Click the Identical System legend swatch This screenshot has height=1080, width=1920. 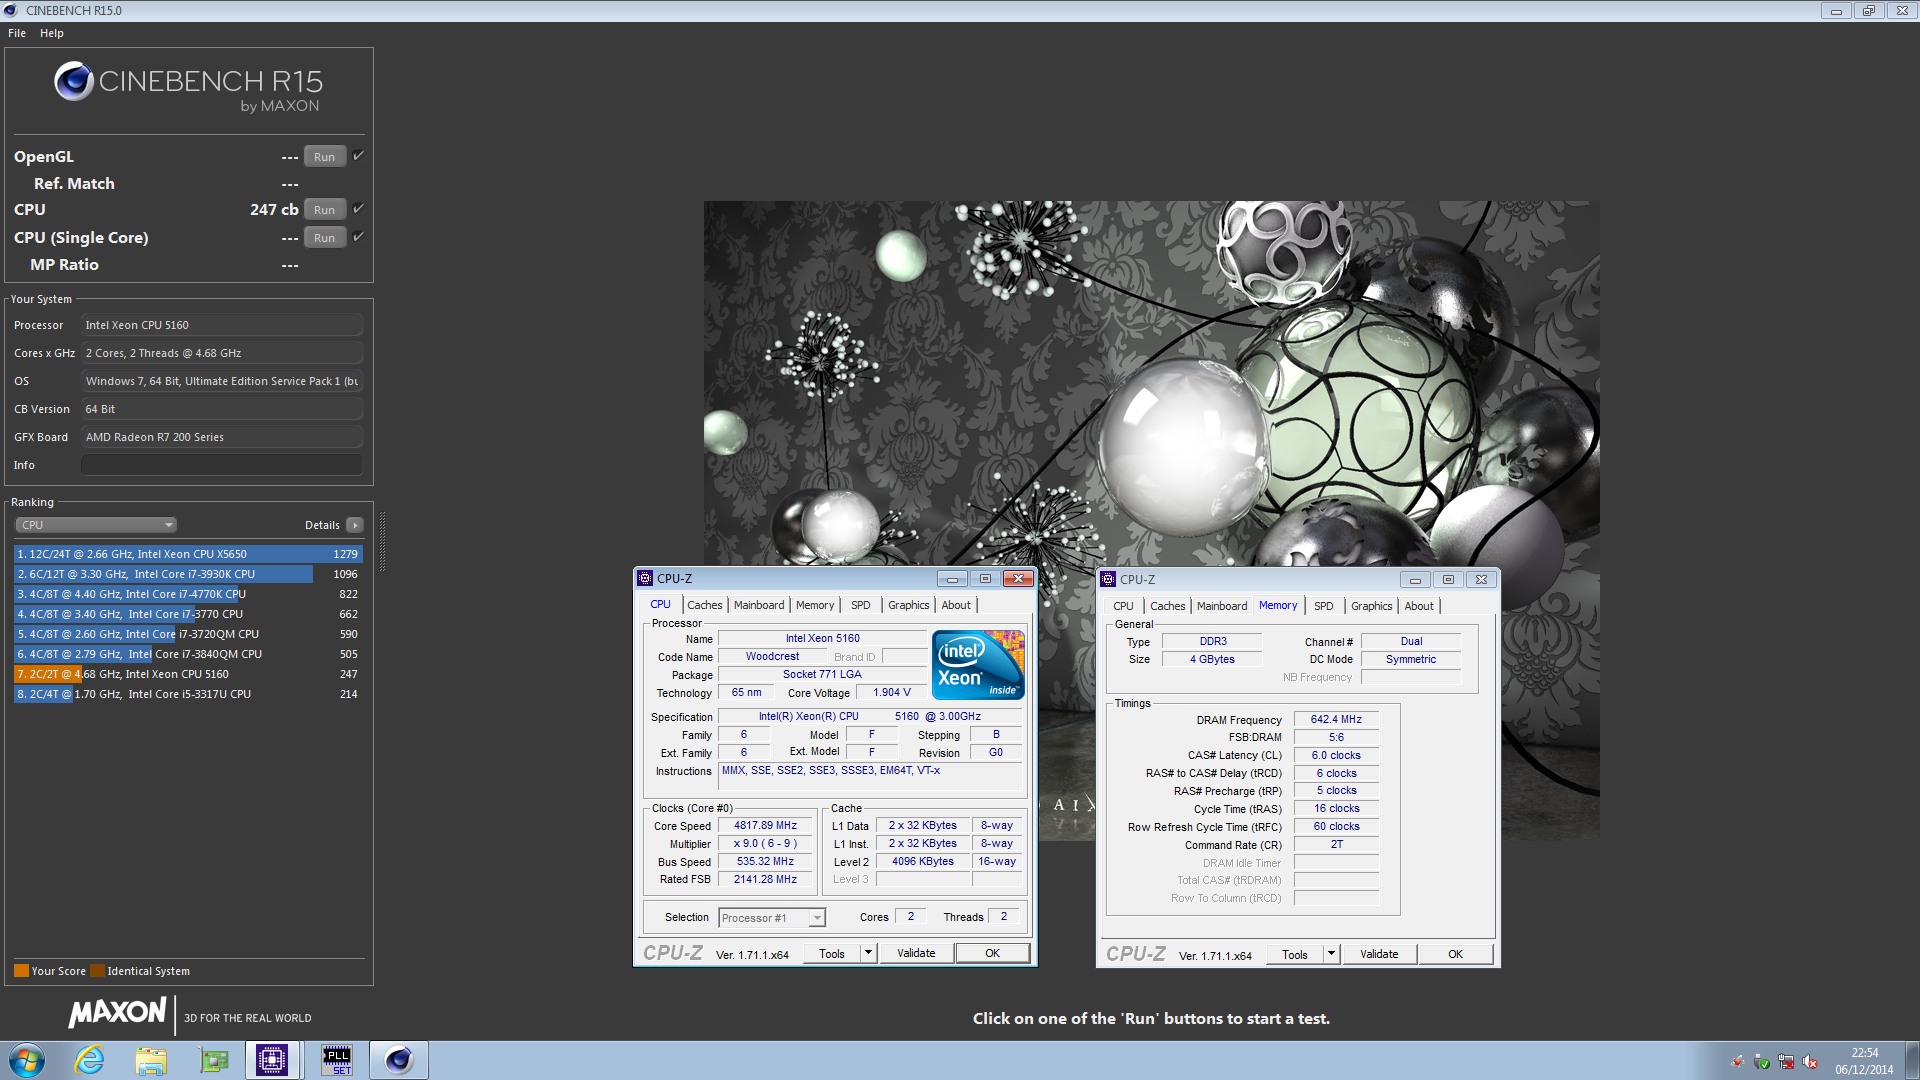97,971
